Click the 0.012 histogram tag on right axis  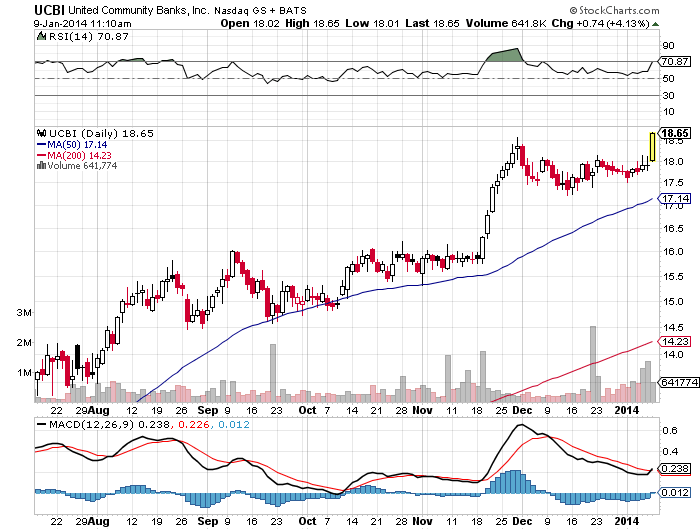(x=675, y=492)
